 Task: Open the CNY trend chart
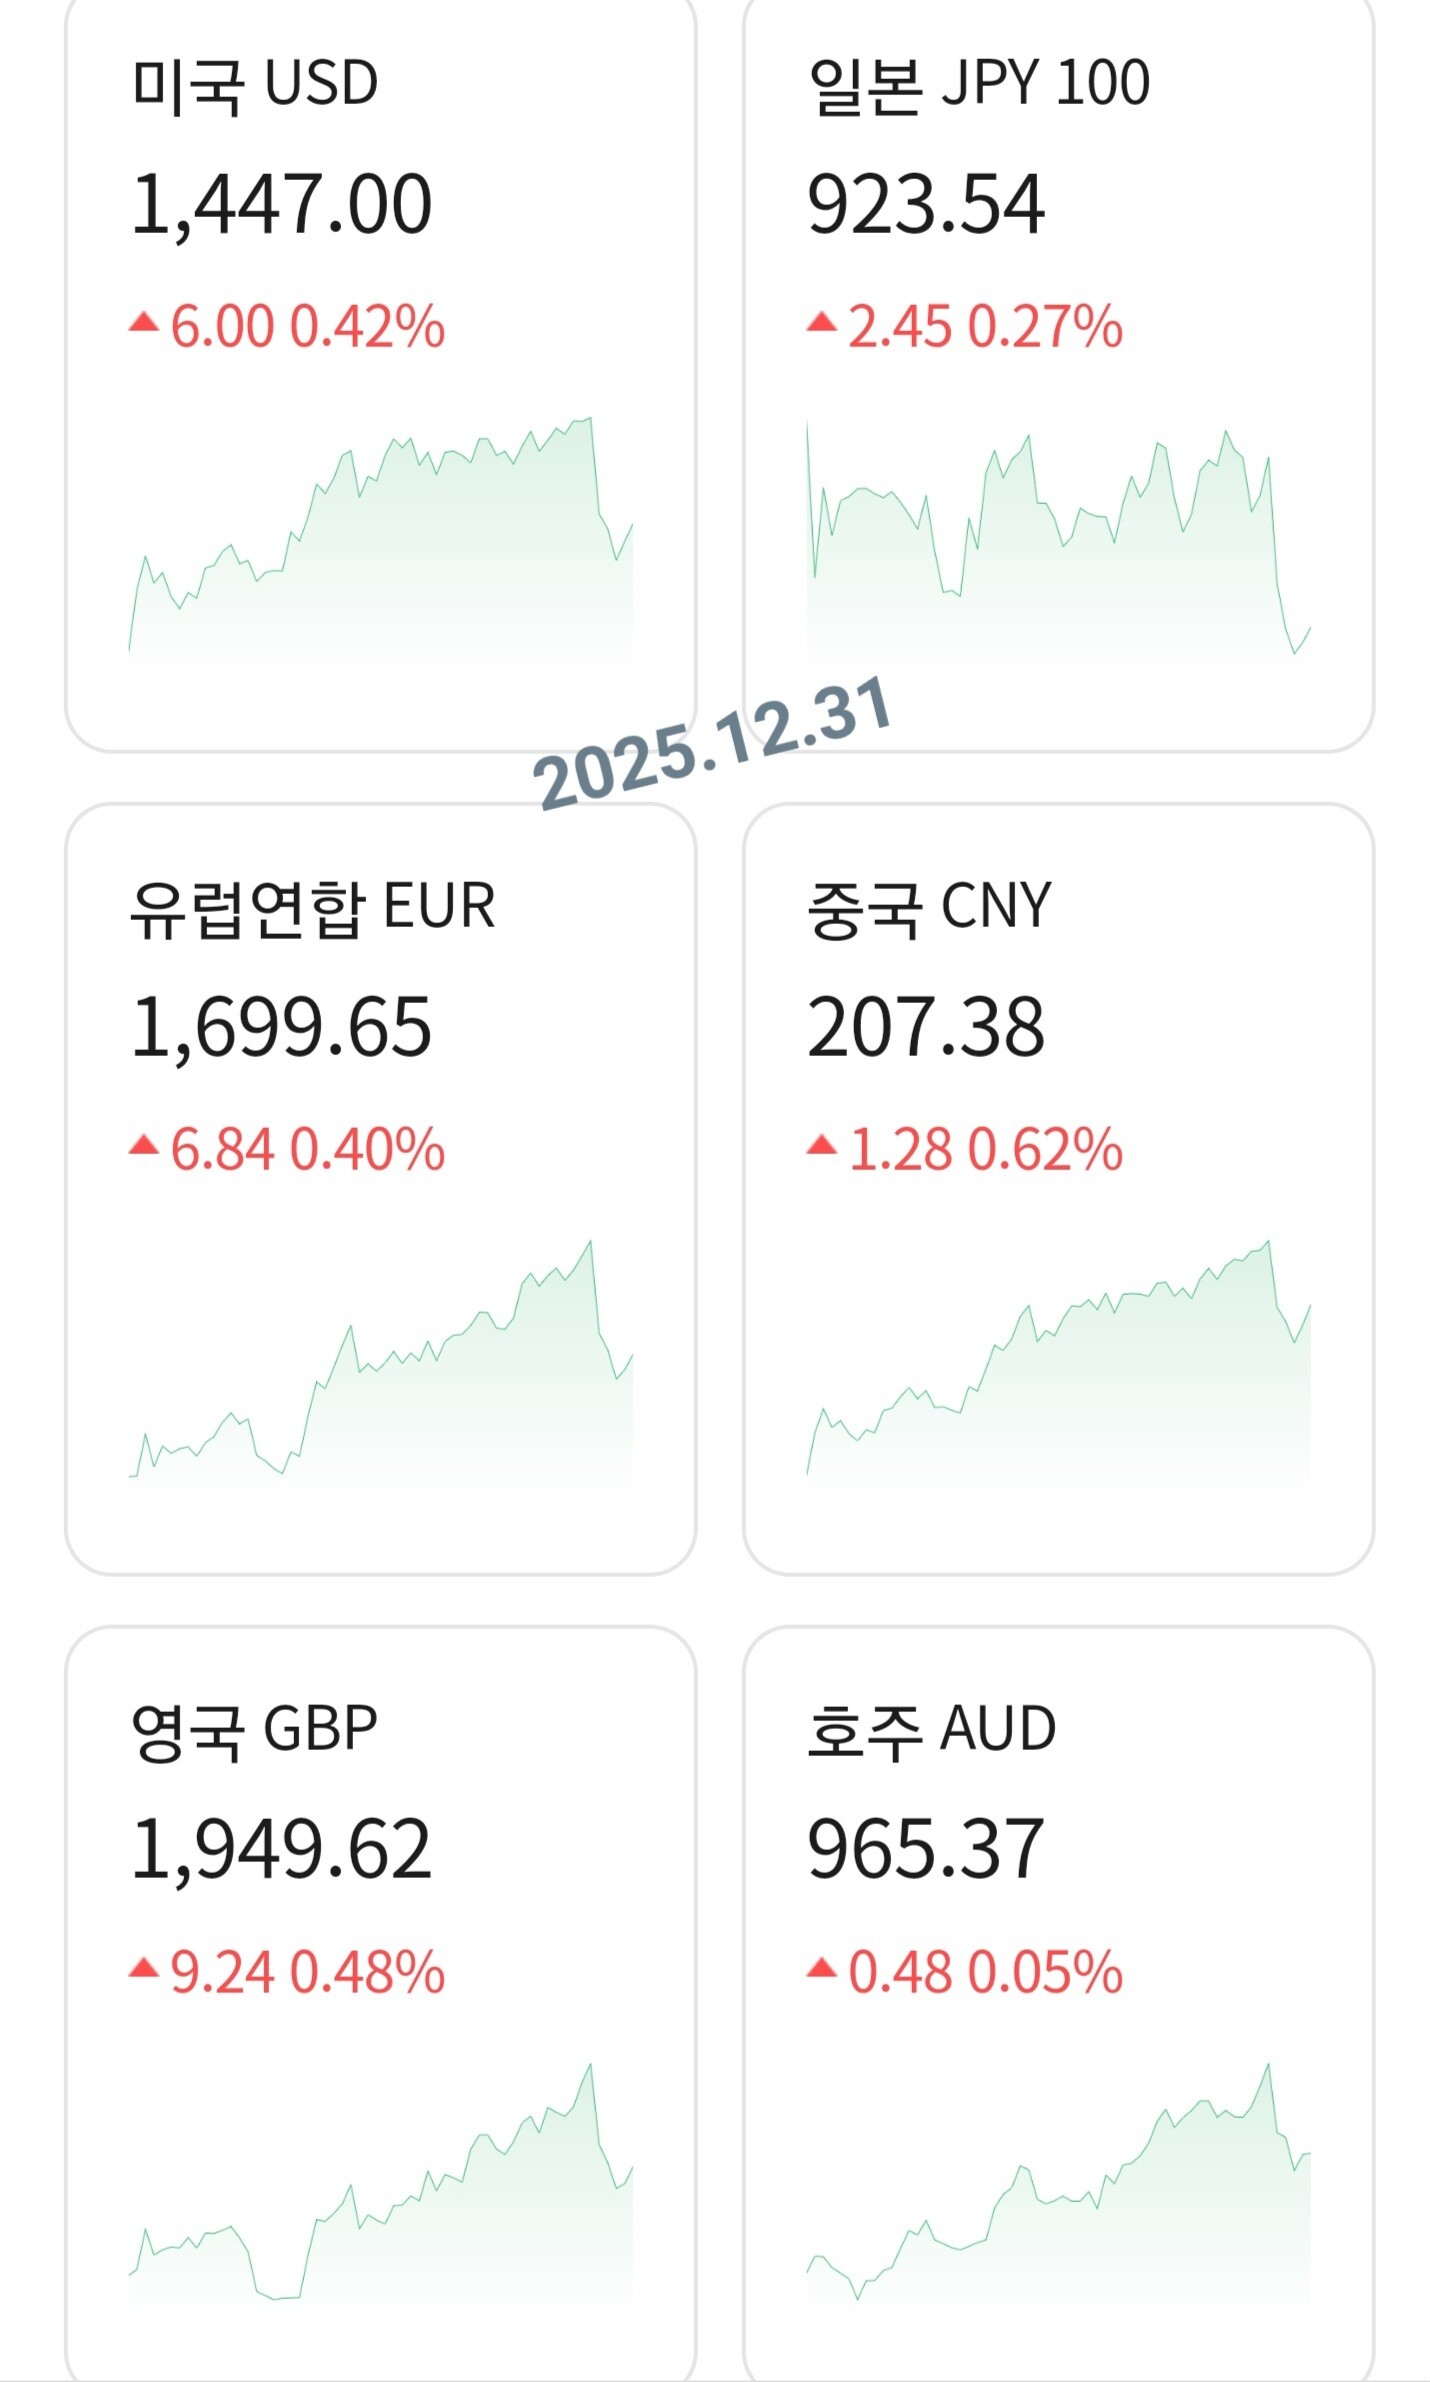tap(1058, 1362)
